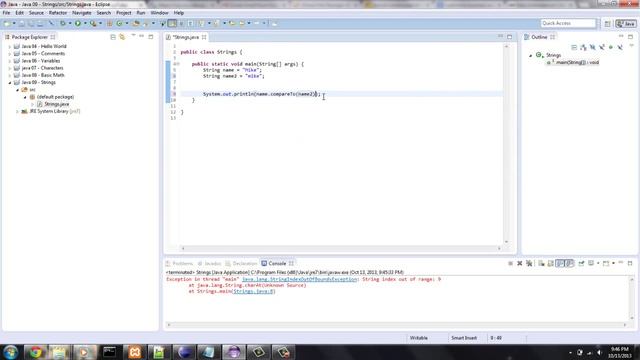Screen dimensions: 640x360
Task: Collapse the Strings class in Outline
Action: tap(531, 56)
